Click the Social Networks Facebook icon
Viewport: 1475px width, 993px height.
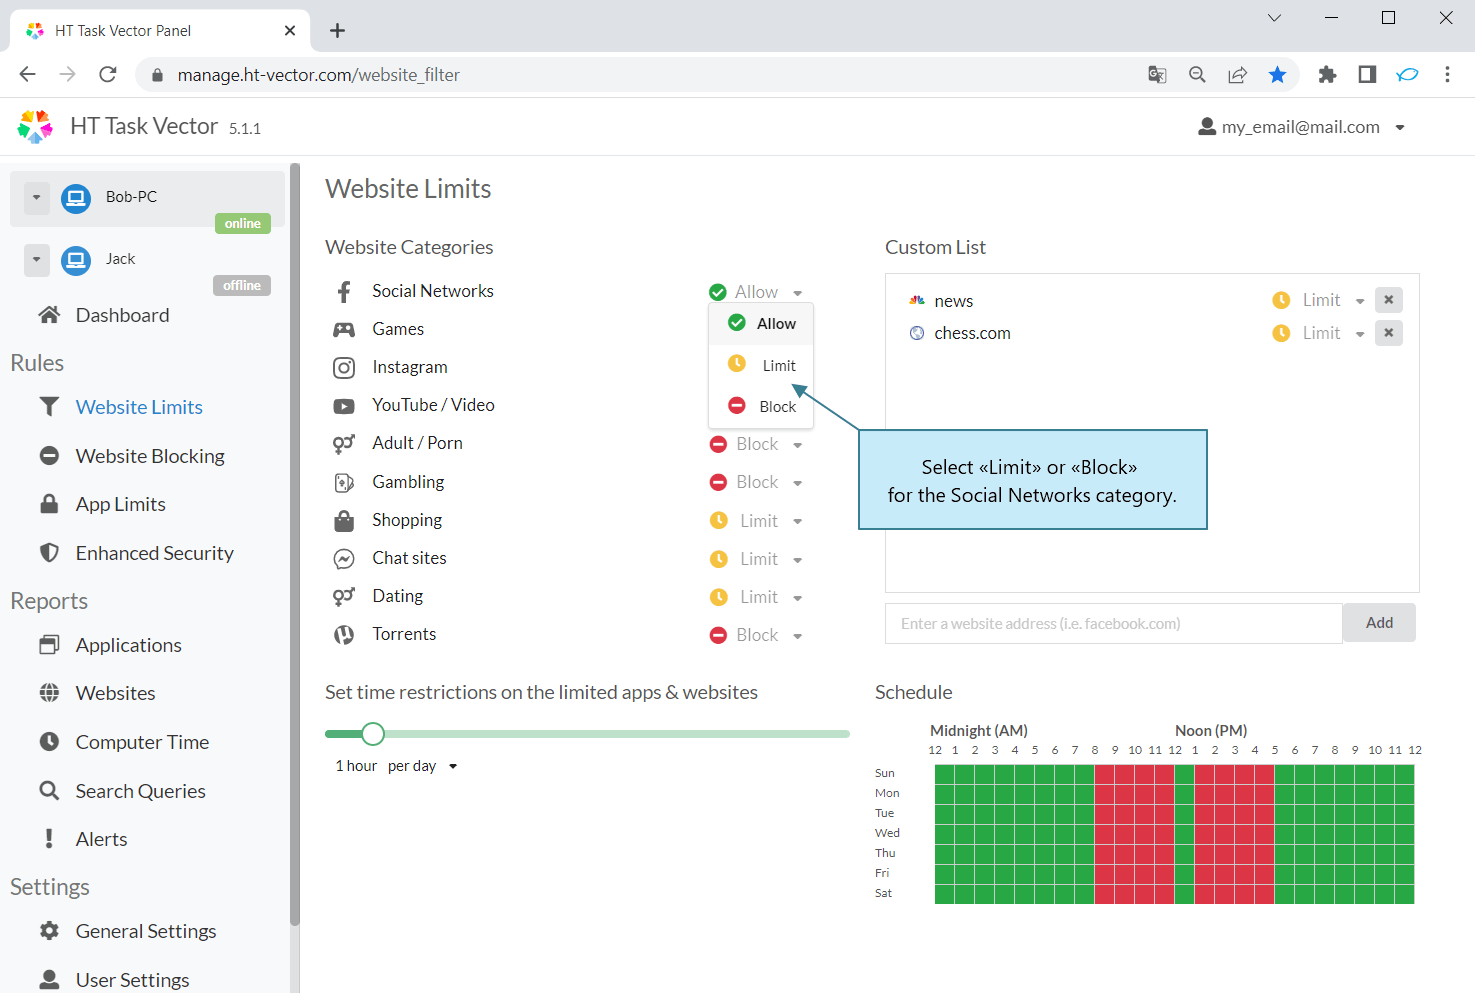[344, 292]
